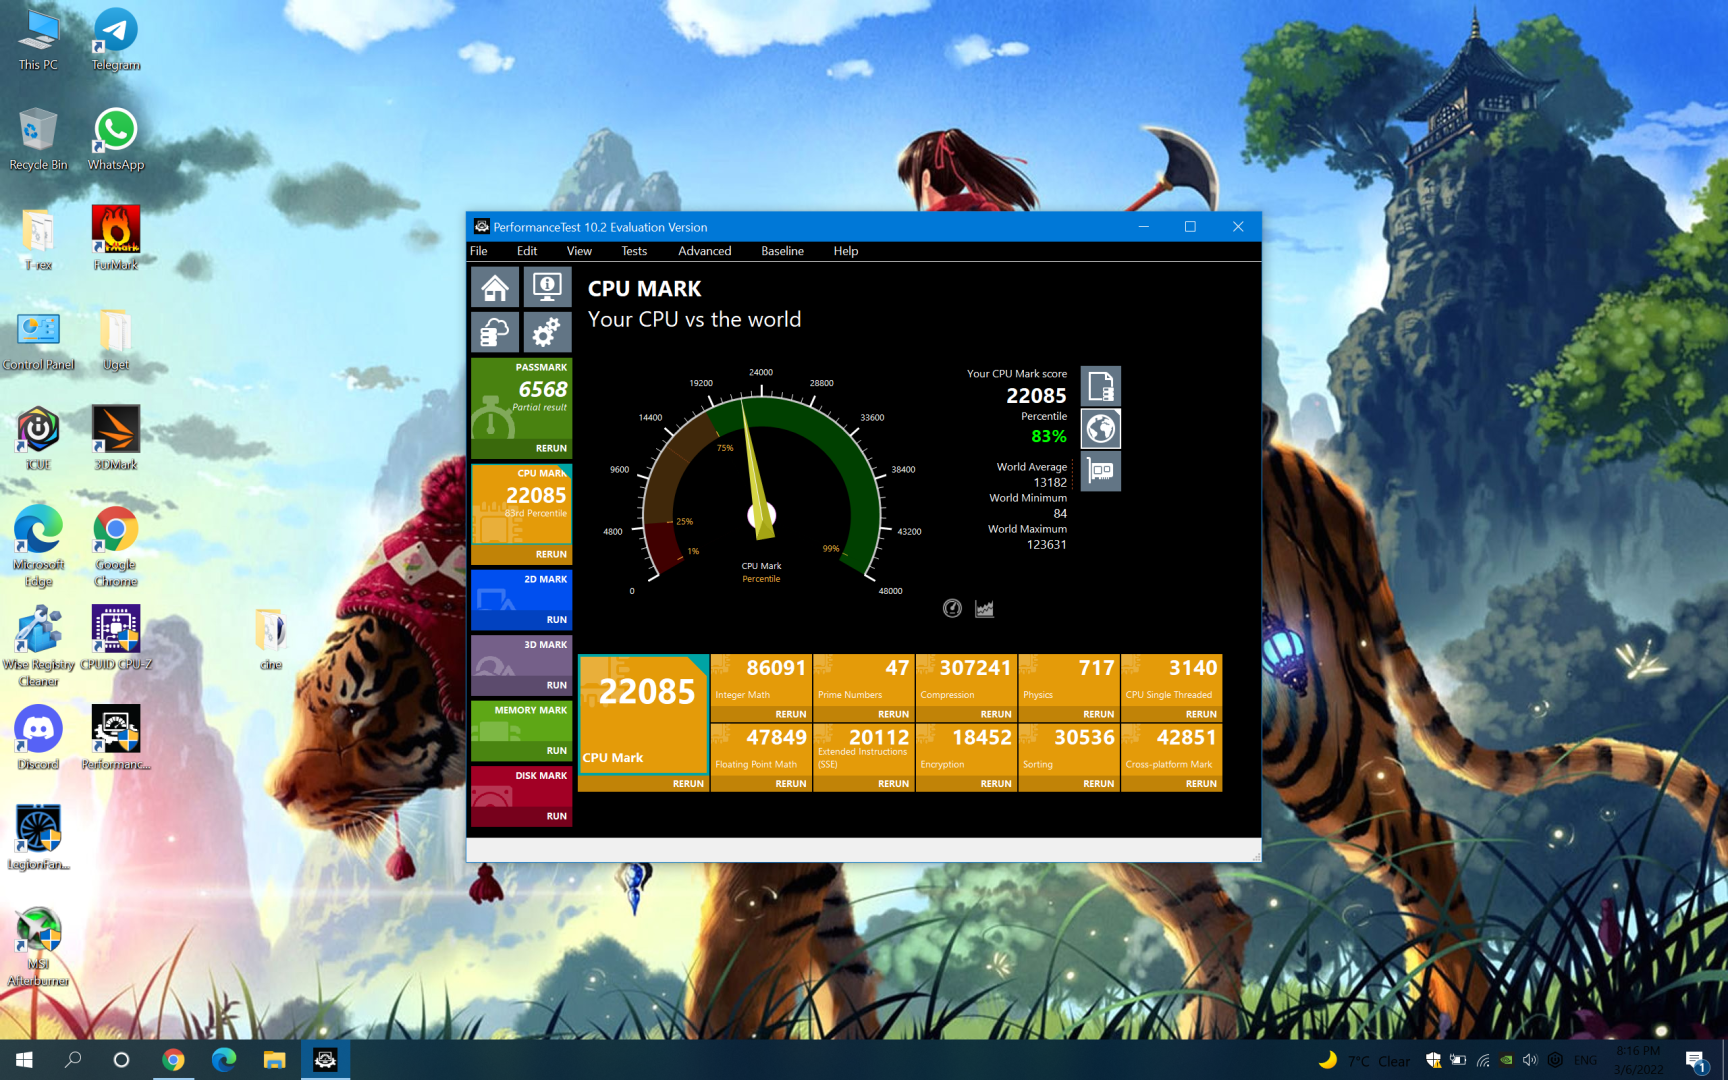Open the volume control in system tray
Screen dimensions: 1728x1080
click(x=1530, y=1060)
